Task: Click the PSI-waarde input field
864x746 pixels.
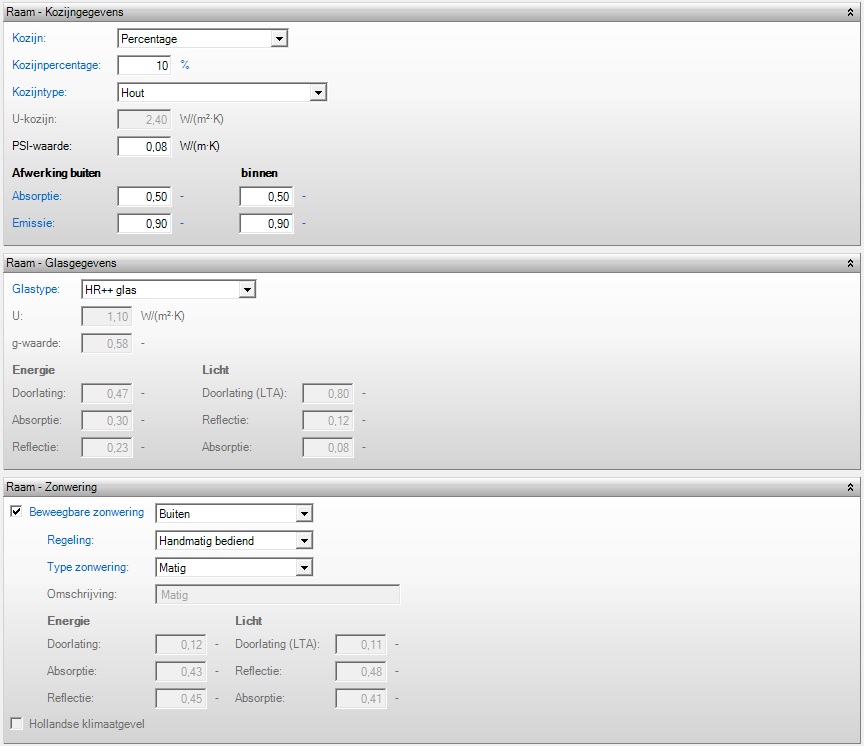Action: (x=144, y=147)
